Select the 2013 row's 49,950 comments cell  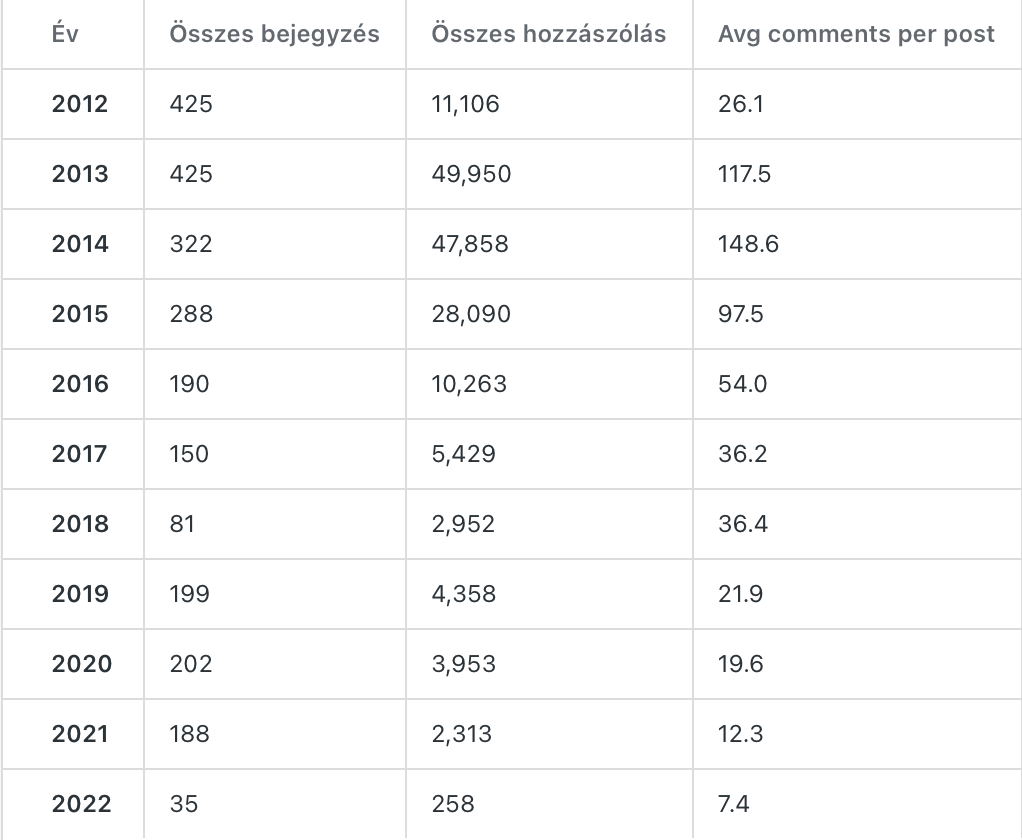471,174
